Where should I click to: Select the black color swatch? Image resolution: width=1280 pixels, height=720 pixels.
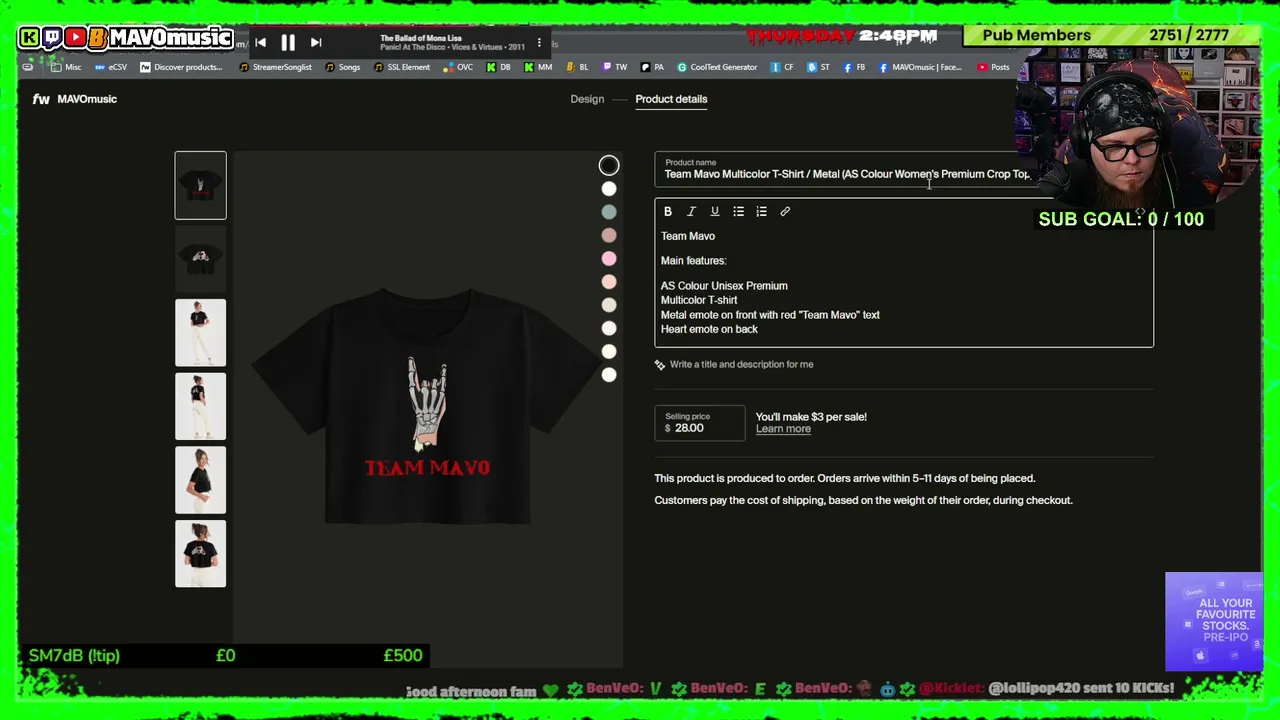coord(609,166)
